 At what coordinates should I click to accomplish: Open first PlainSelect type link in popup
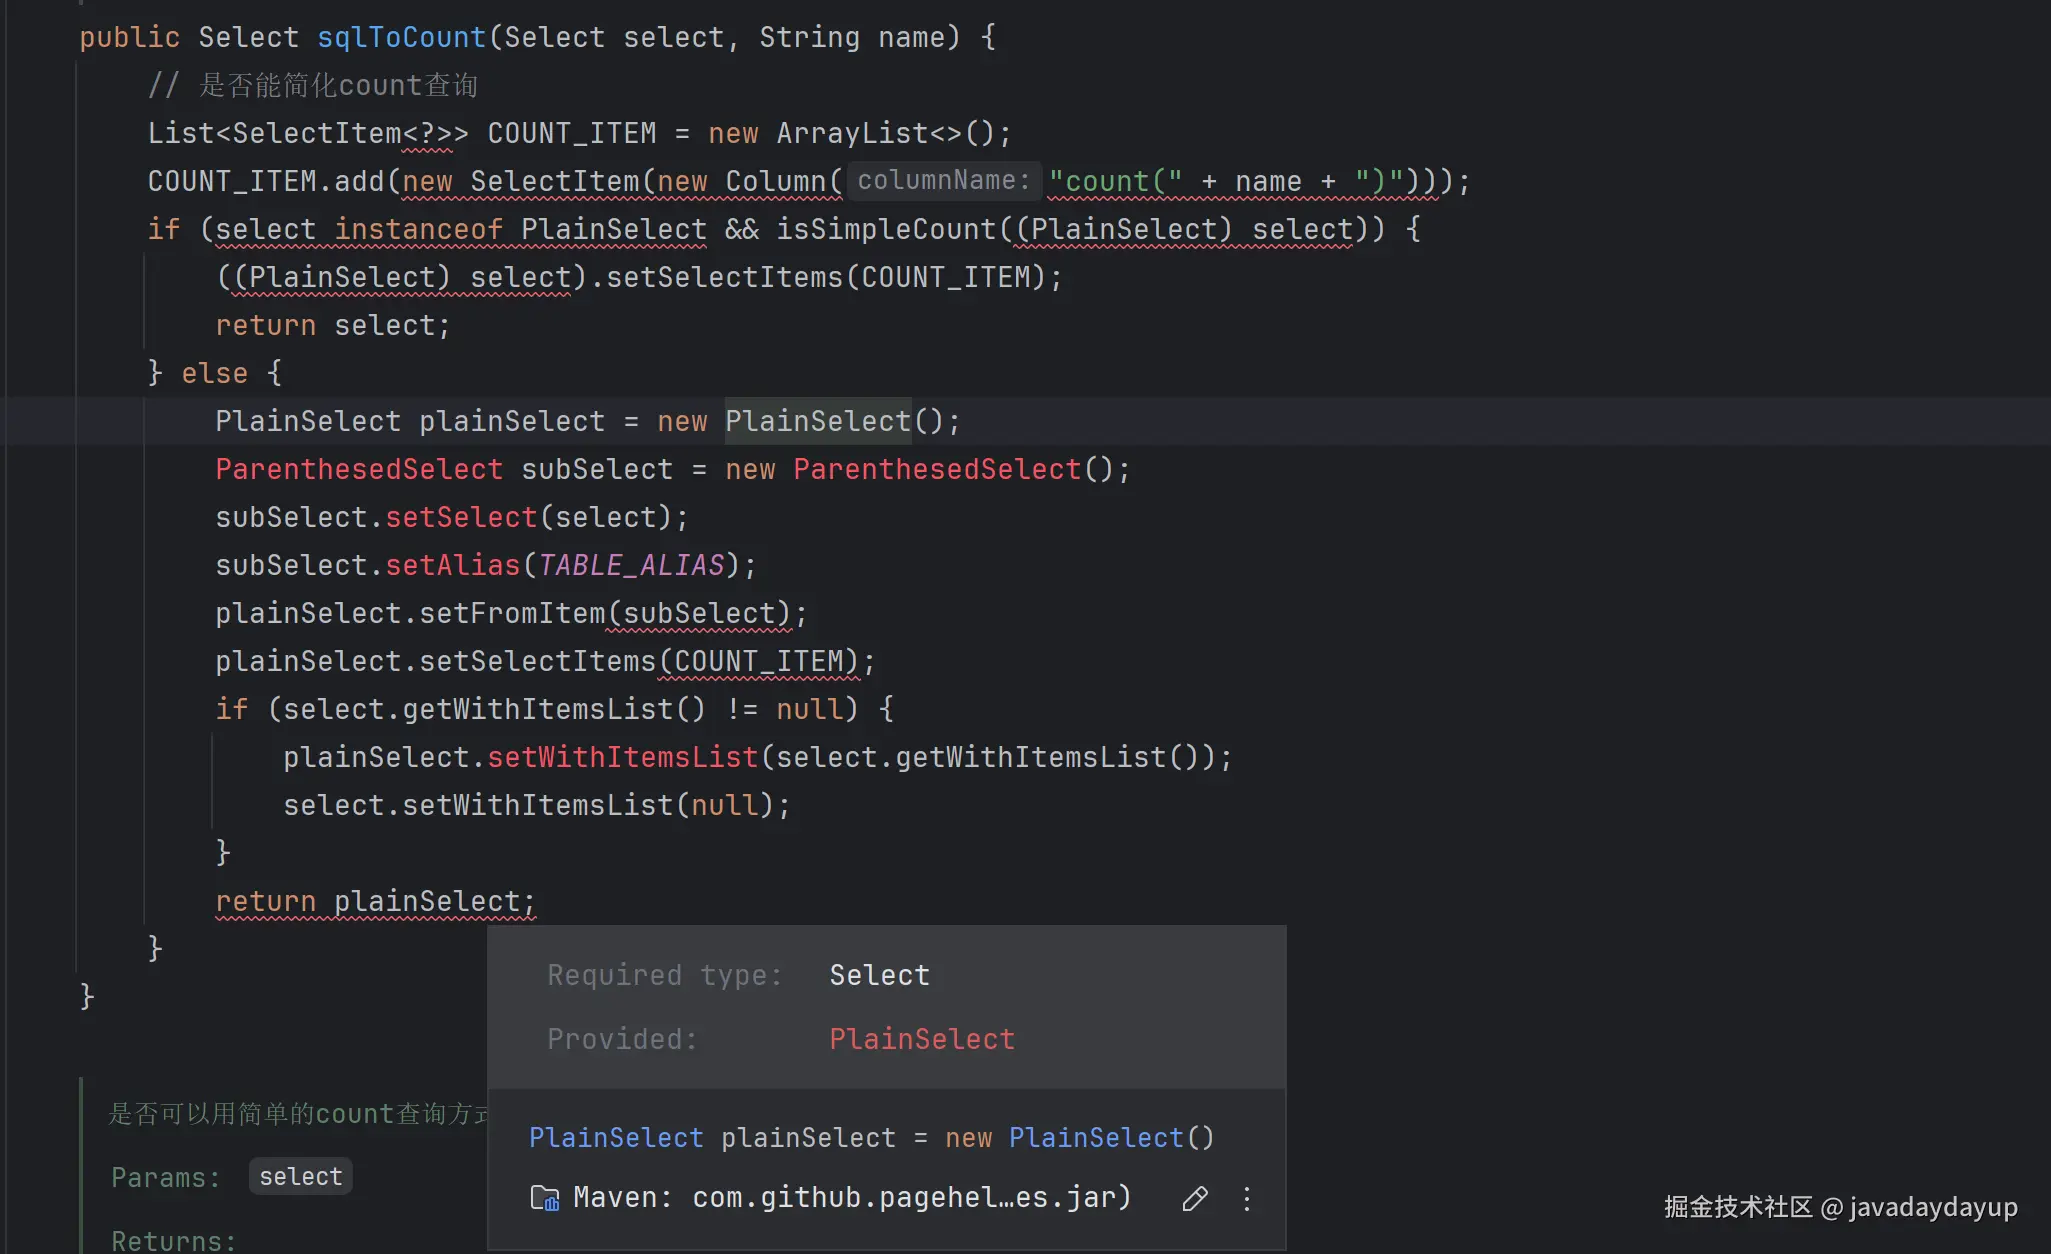tap(616, 1138)
